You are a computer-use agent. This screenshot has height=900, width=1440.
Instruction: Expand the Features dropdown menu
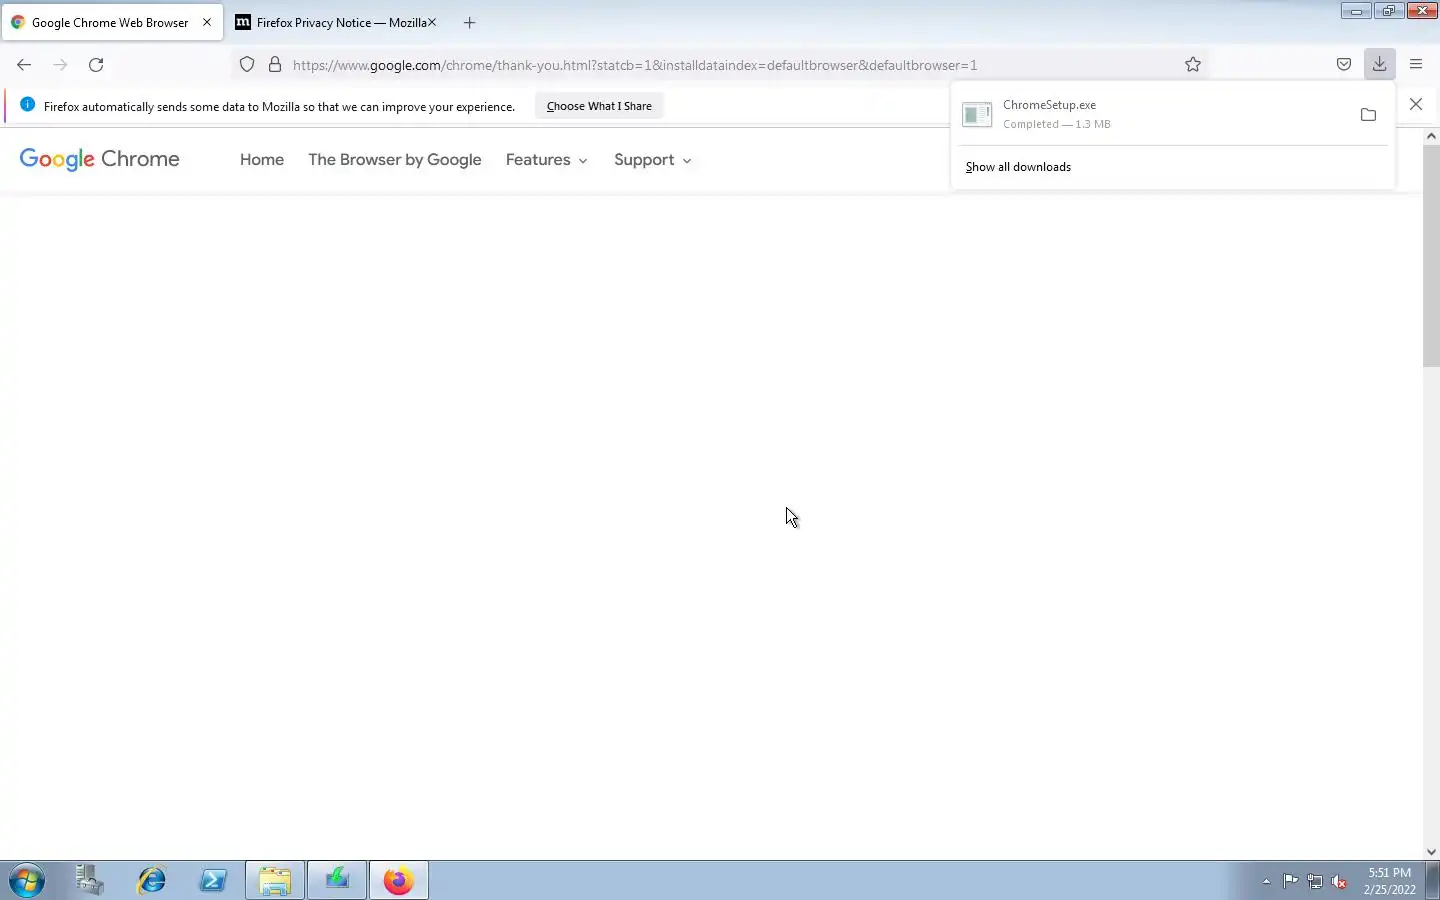point(547,160)
